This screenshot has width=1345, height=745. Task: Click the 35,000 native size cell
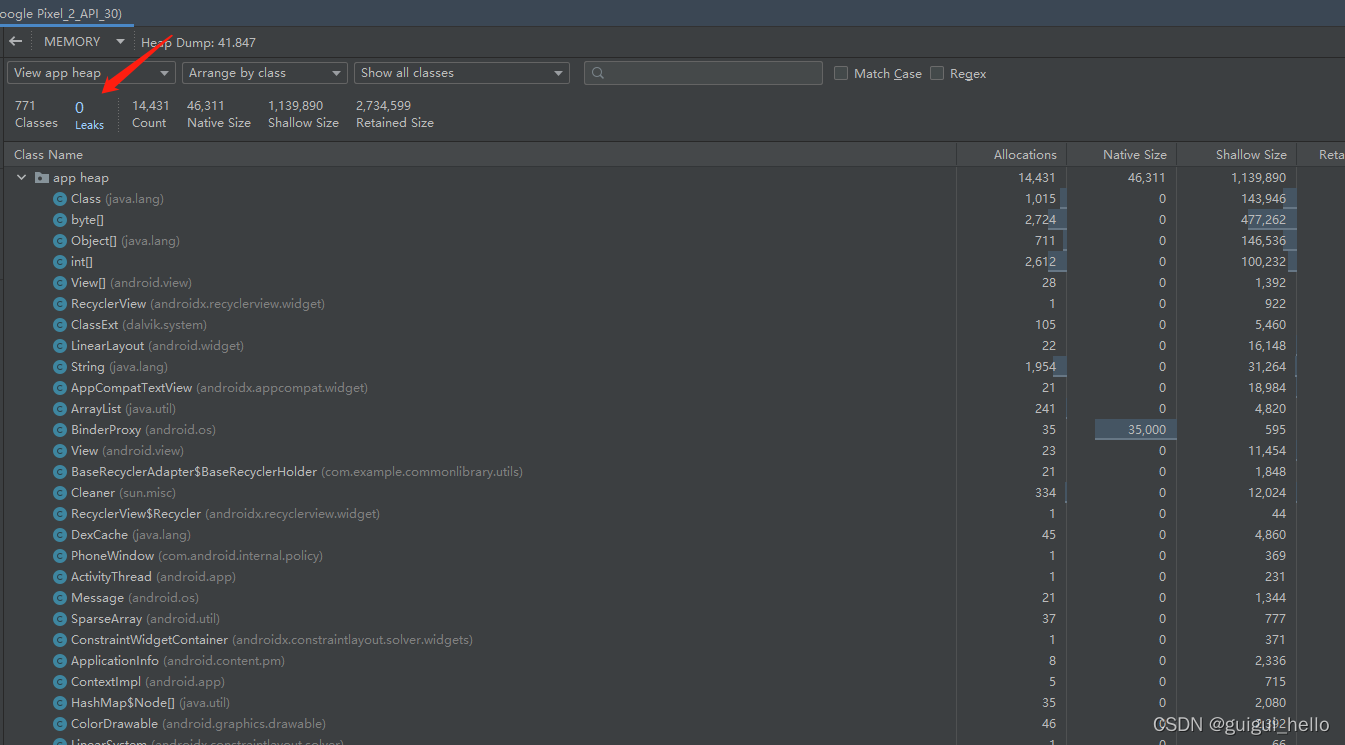tap(1135, 430)
